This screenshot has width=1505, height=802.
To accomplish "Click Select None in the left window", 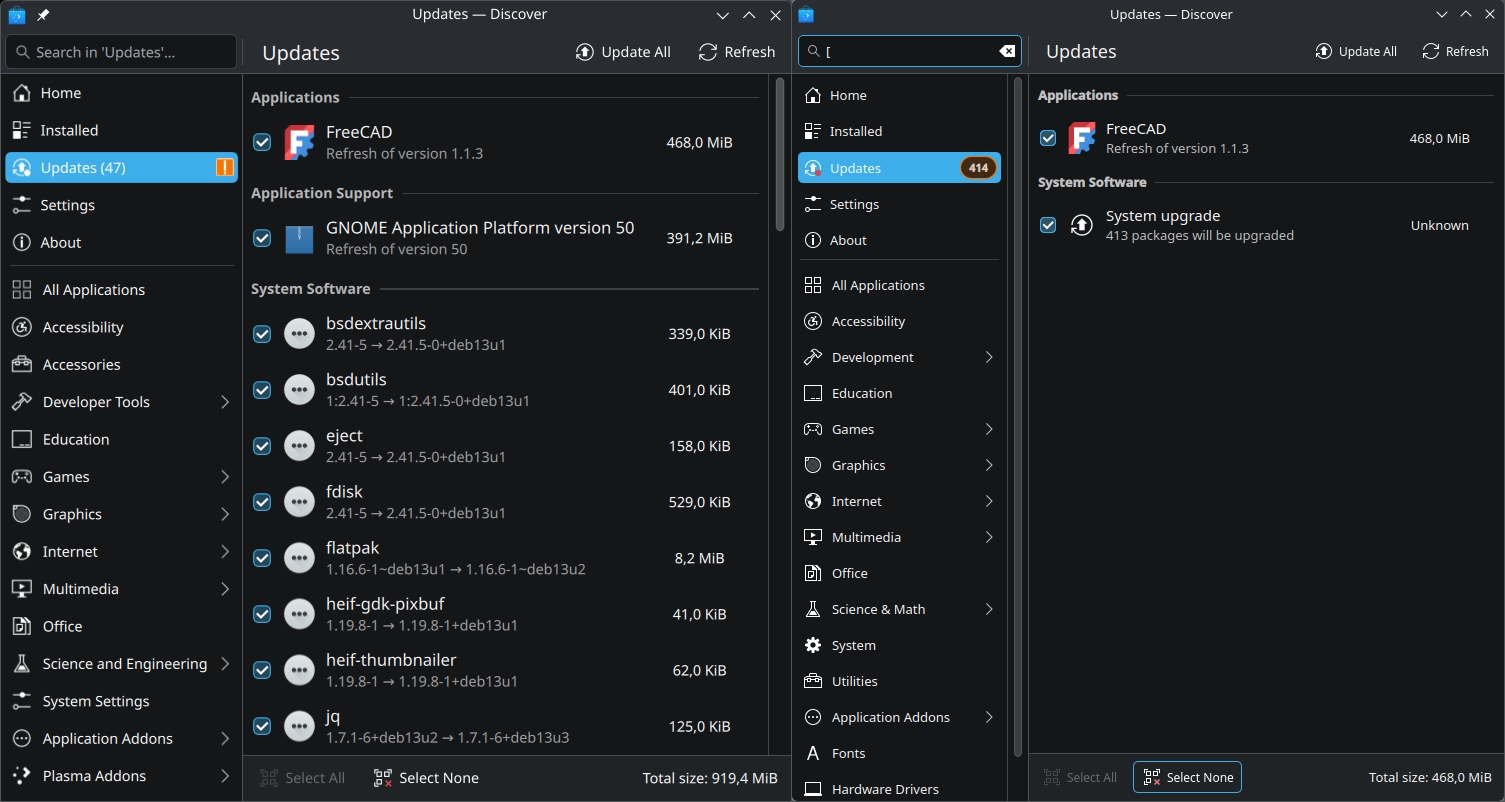I will pos(426,778).
